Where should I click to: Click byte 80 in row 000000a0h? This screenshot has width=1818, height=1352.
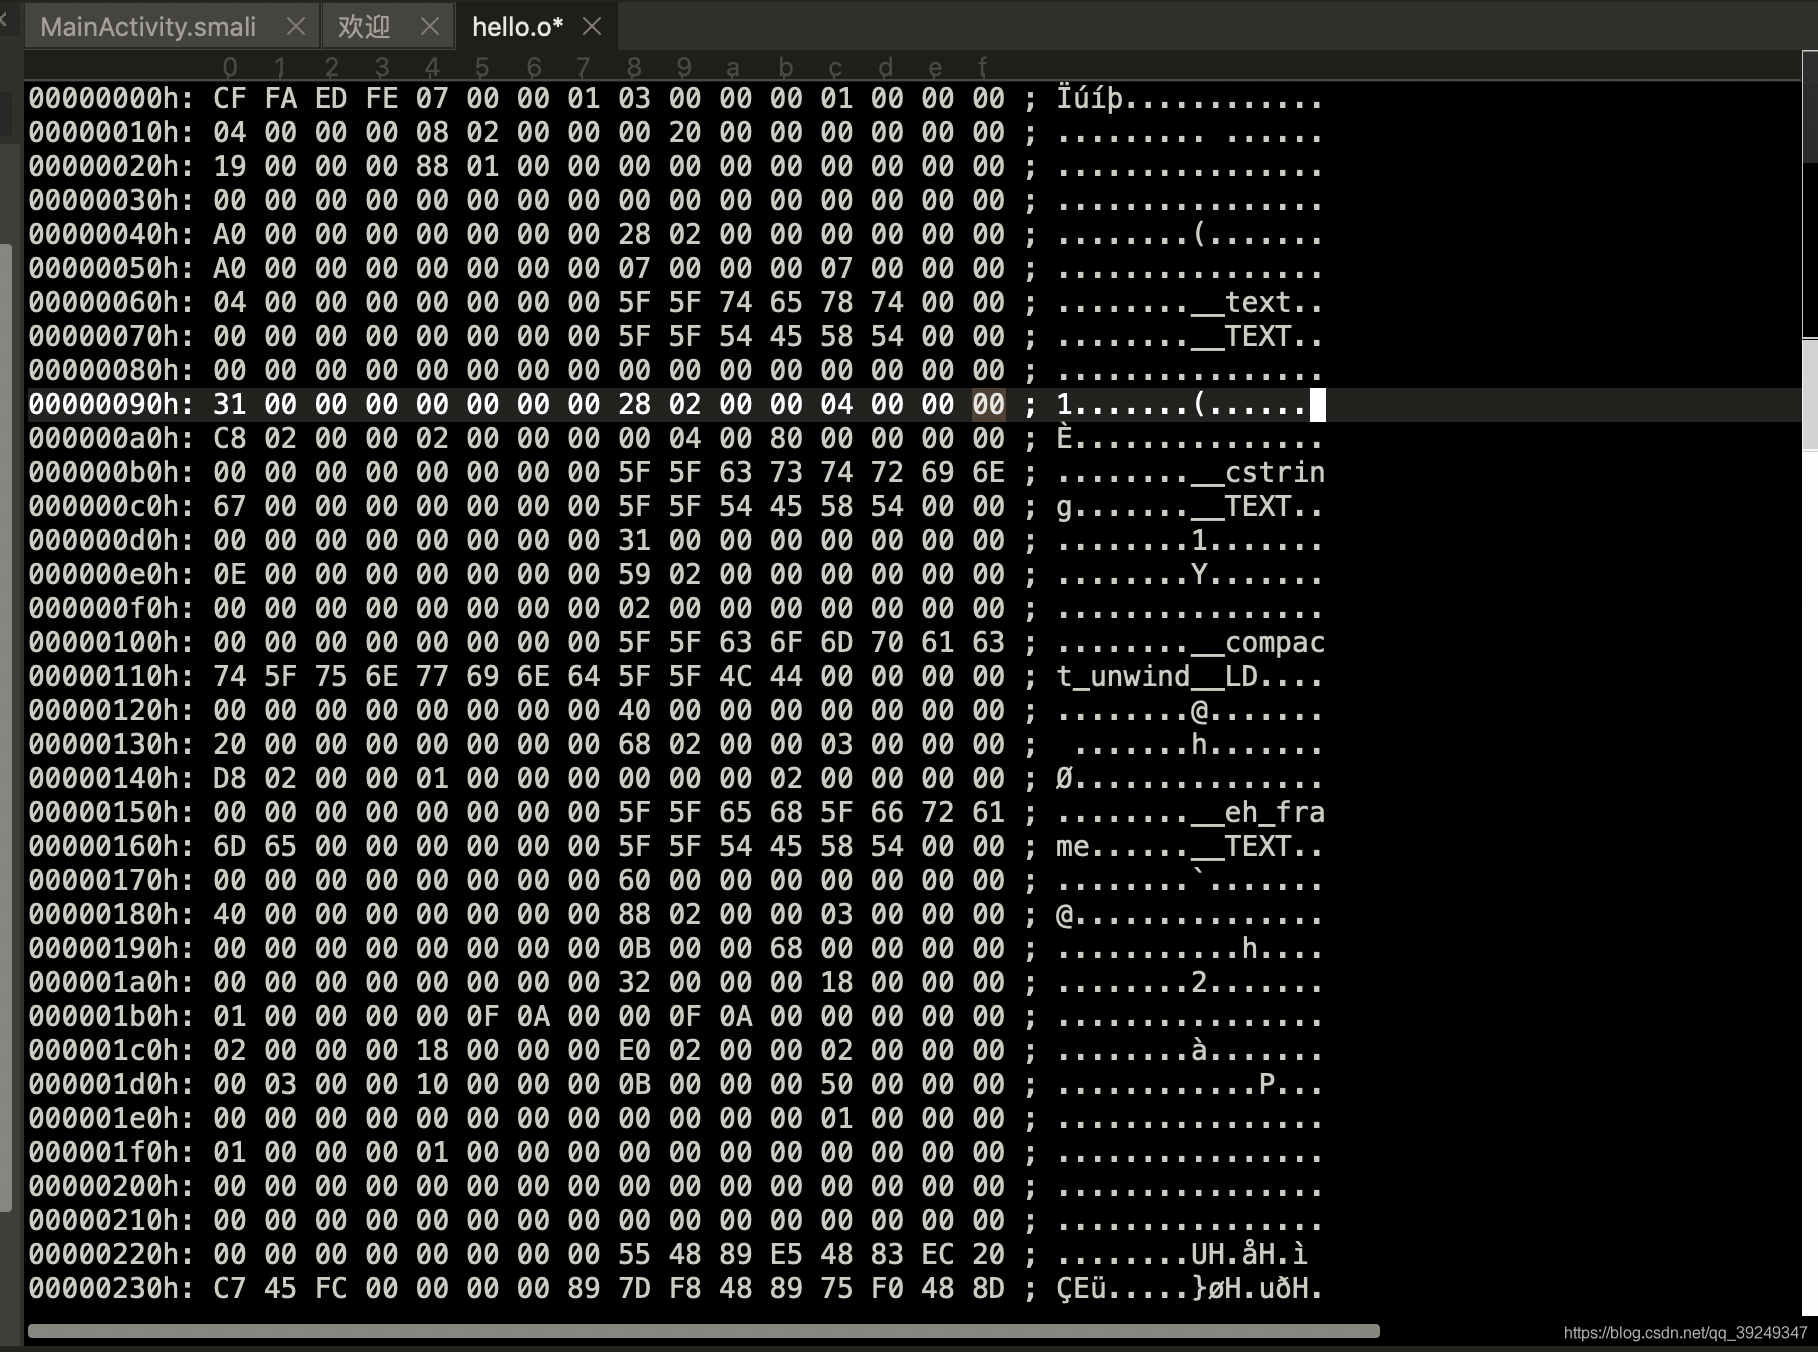[786, 438]
